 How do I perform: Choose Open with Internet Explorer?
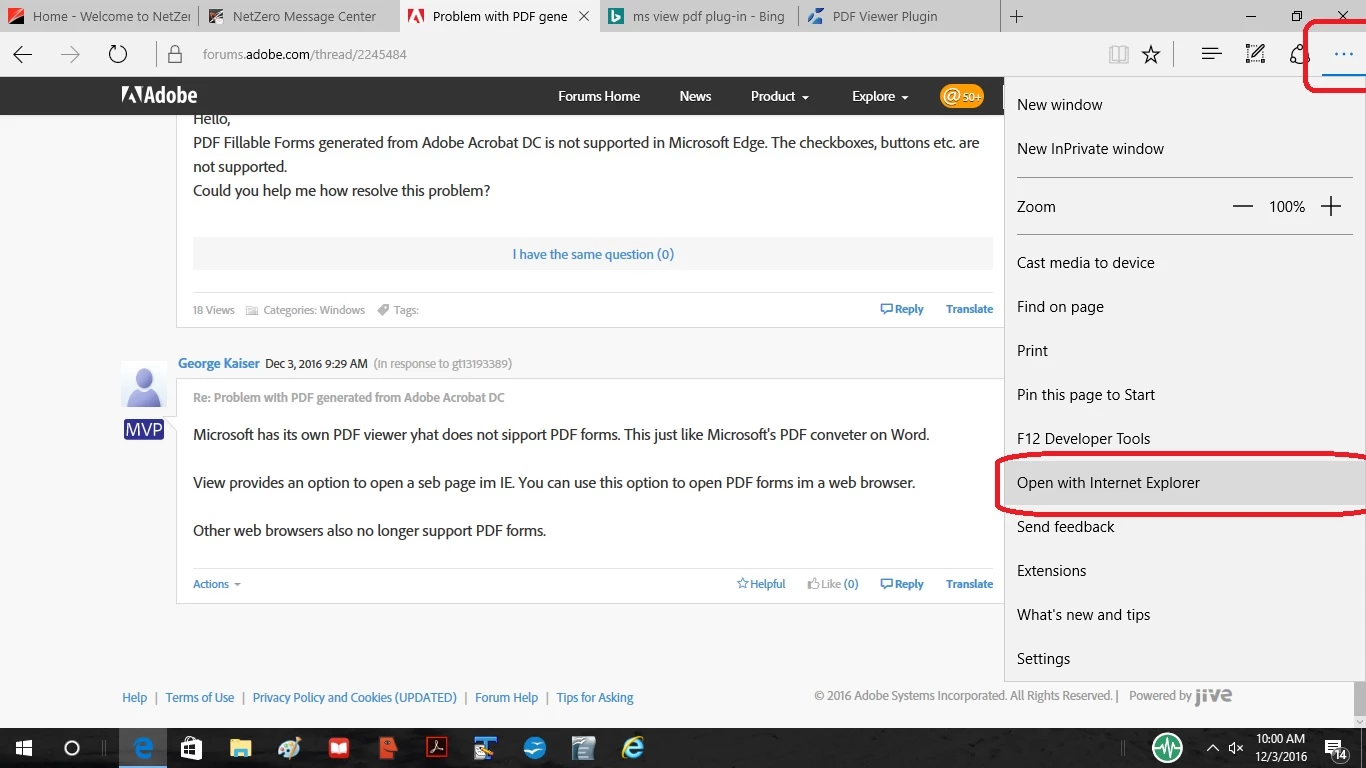click(x=1184, y=483)
